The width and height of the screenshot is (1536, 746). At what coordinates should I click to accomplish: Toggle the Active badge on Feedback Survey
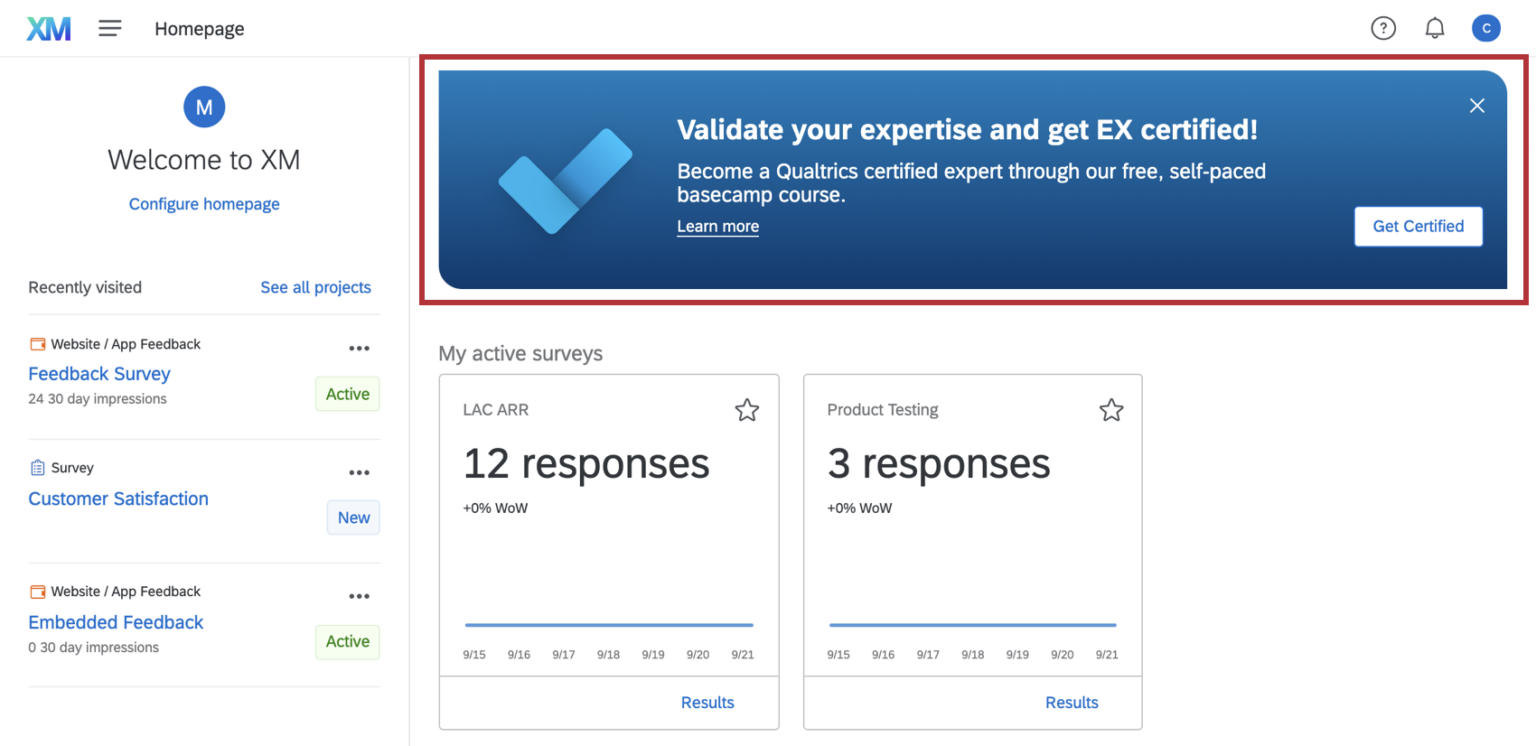(347, 394)
